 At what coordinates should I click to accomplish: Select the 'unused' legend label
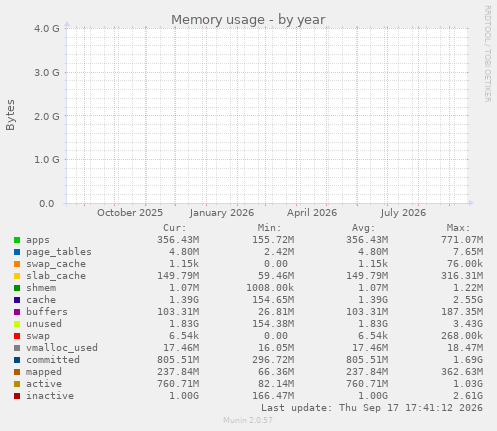pyautogui.click(x=44, y=324)
